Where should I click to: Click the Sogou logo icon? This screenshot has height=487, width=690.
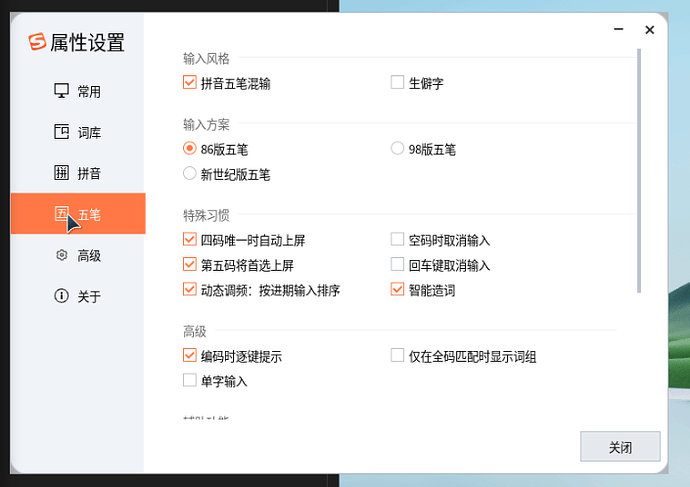pos(37,42)
